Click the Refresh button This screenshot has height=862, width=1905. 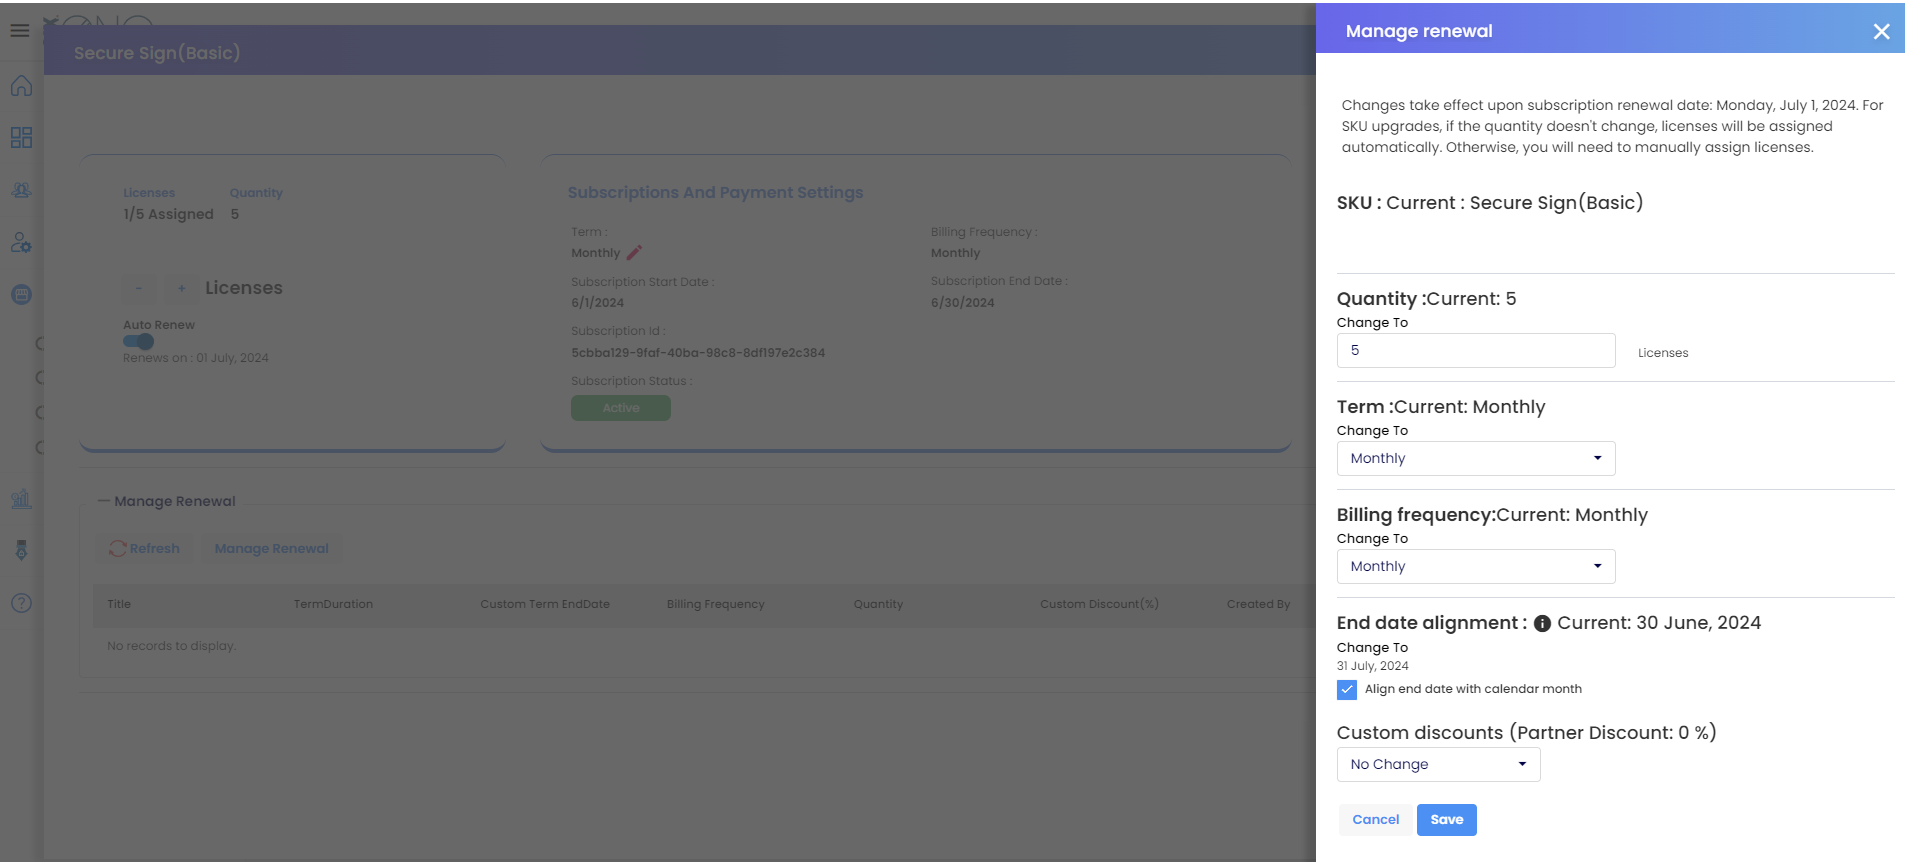click(x=145, y=549)
